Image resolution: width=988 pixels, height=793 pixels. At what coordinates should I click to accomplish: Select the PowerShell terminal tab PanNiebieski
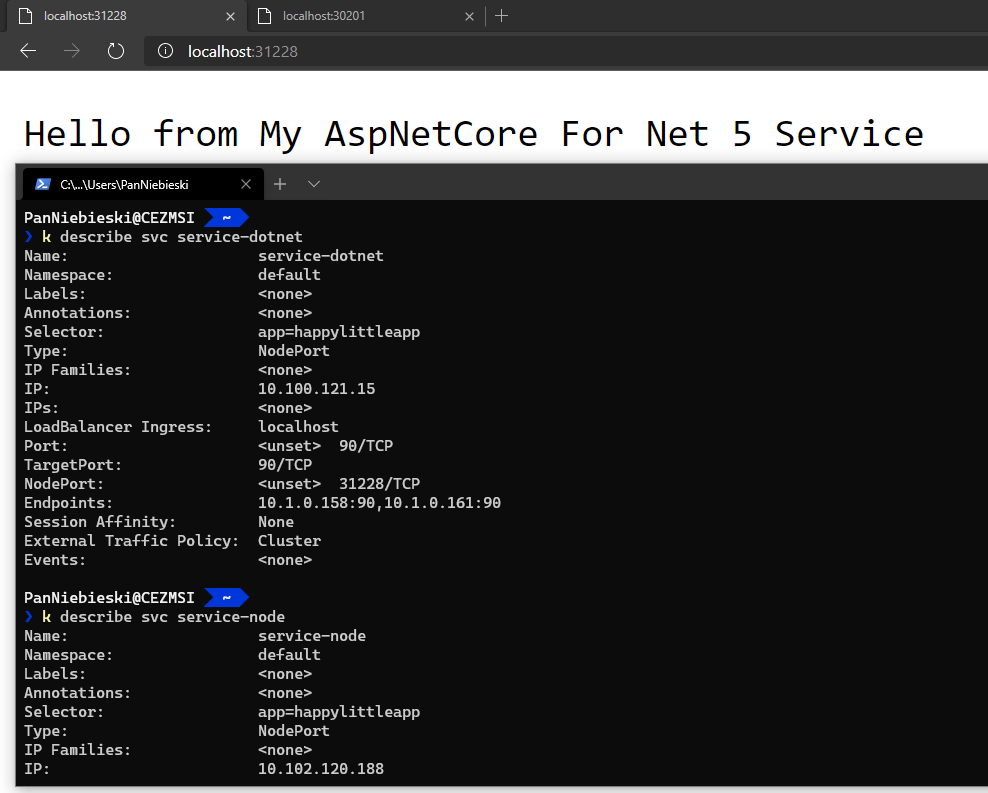coord(143,184)
